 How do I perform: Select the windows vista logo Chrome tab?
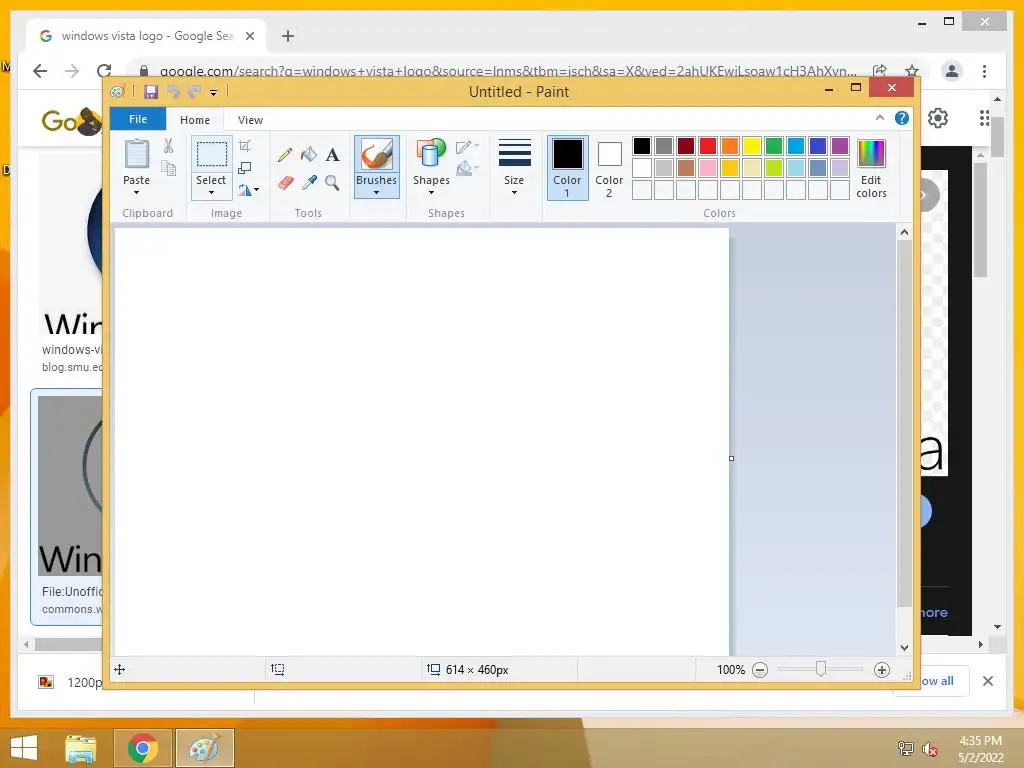(146, 36)
